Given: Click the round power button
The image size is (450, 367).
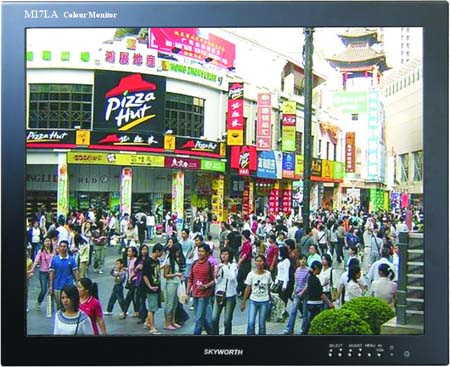Looking at the screenshot, I should pos(406,354).
